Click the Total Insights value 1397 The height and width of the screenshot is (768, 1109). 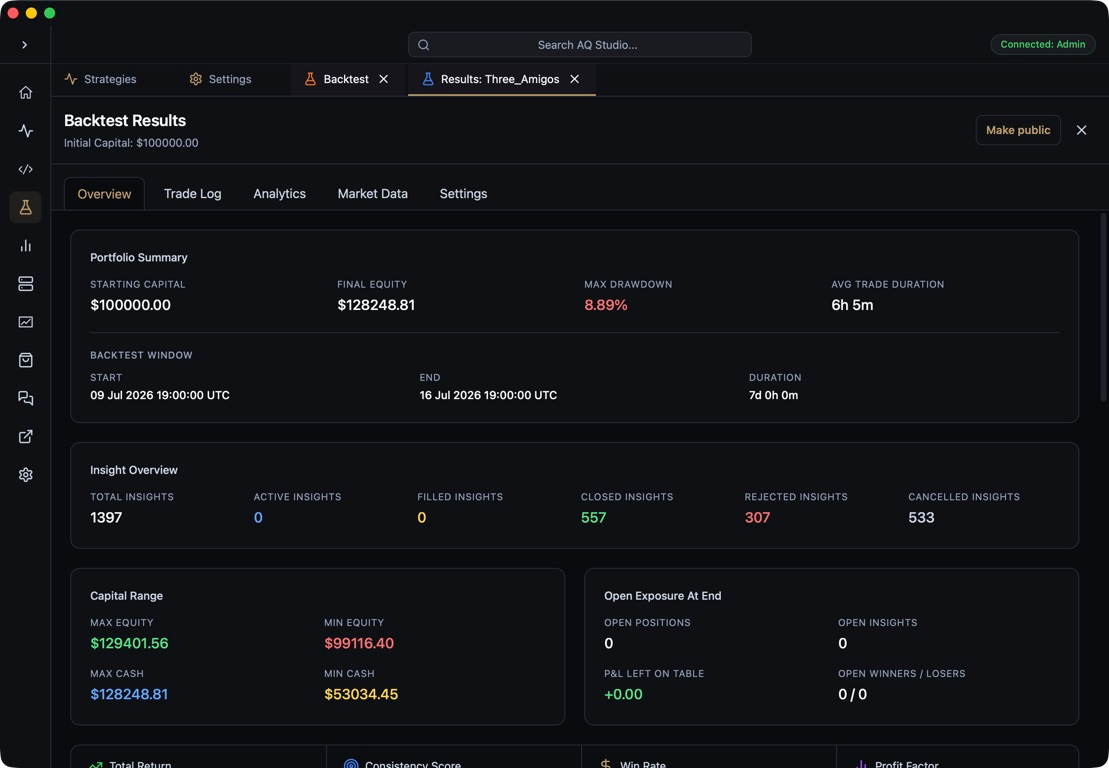point(106,518)
